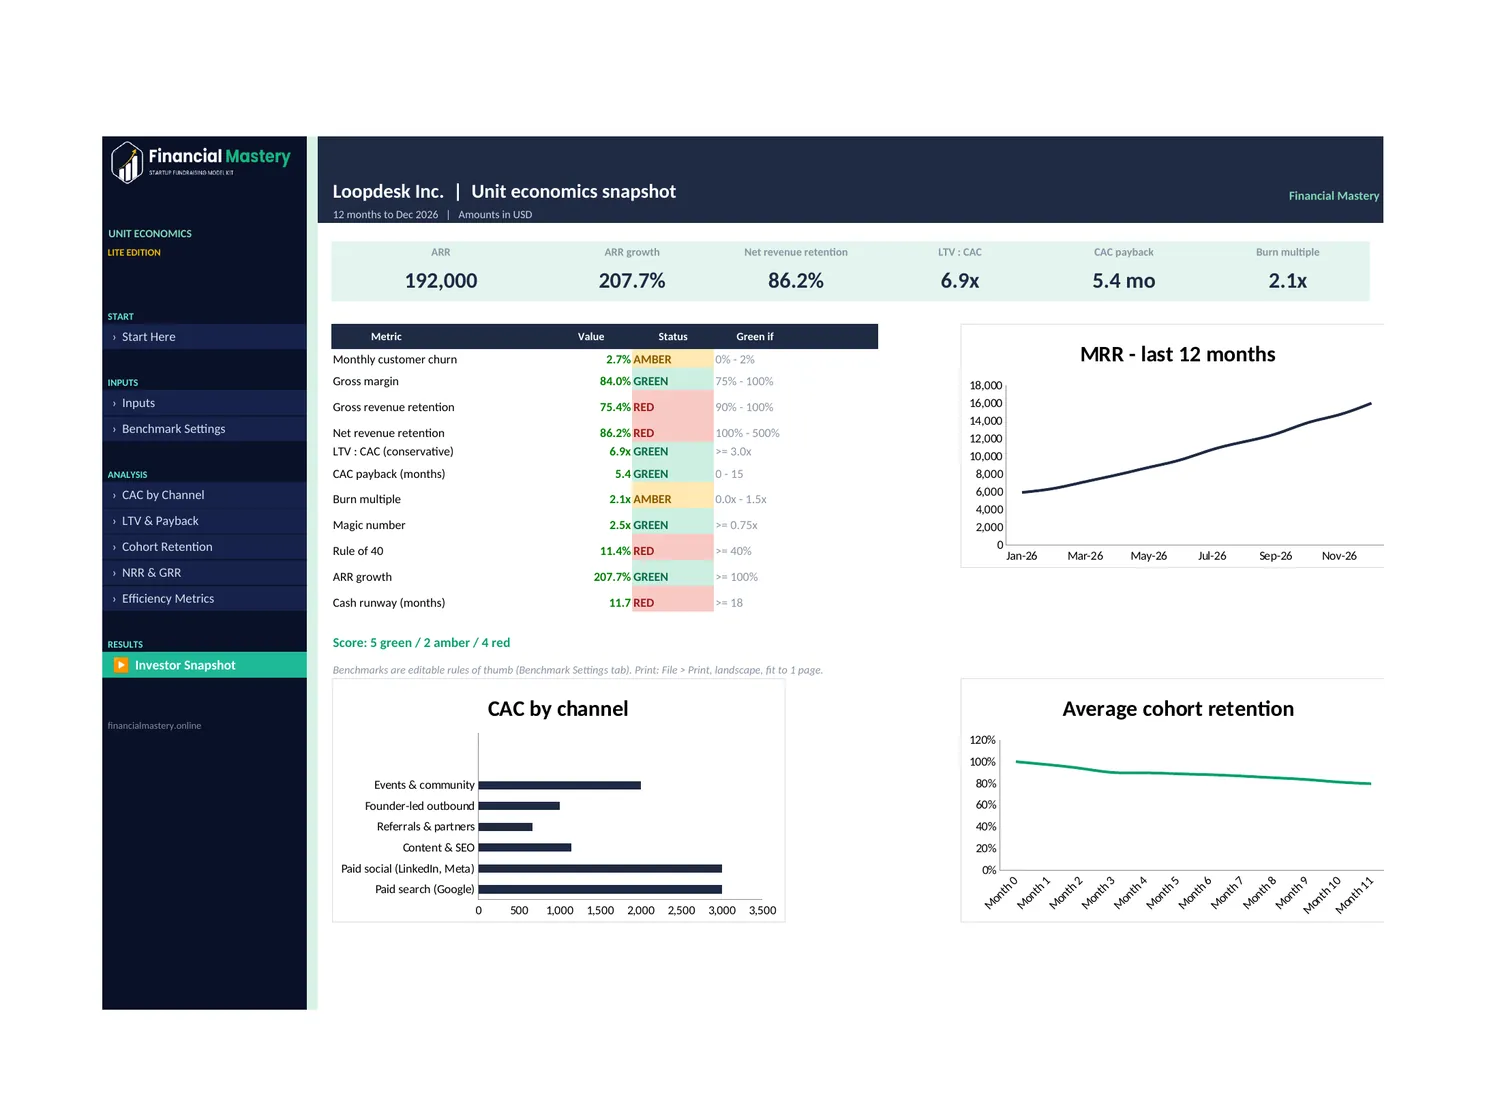Select the Investor Snapshot results item
The image size is (1500, 1100).
click(x=204, y=665)
